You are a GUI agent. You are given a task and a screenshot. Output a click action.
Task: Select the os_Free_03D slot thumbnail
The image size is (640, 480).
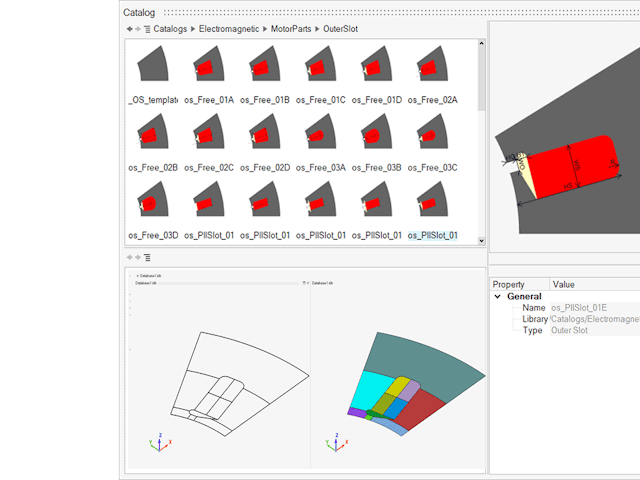(153, 199)
